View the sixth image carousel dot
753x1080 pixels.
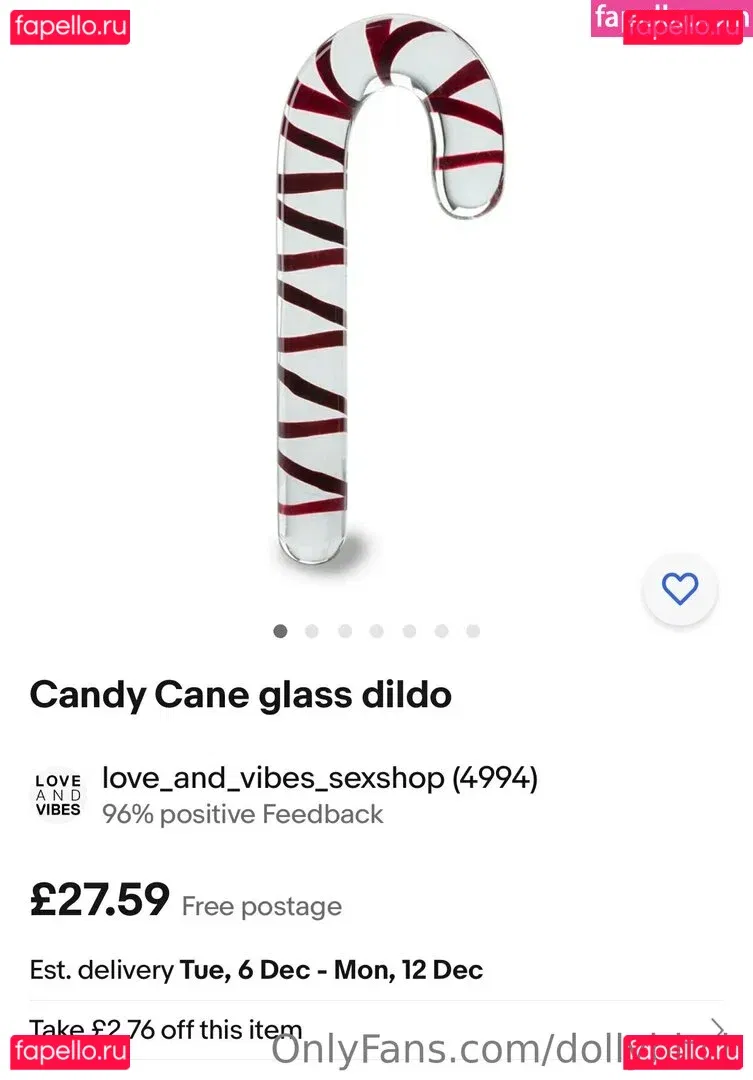point(441,631)
